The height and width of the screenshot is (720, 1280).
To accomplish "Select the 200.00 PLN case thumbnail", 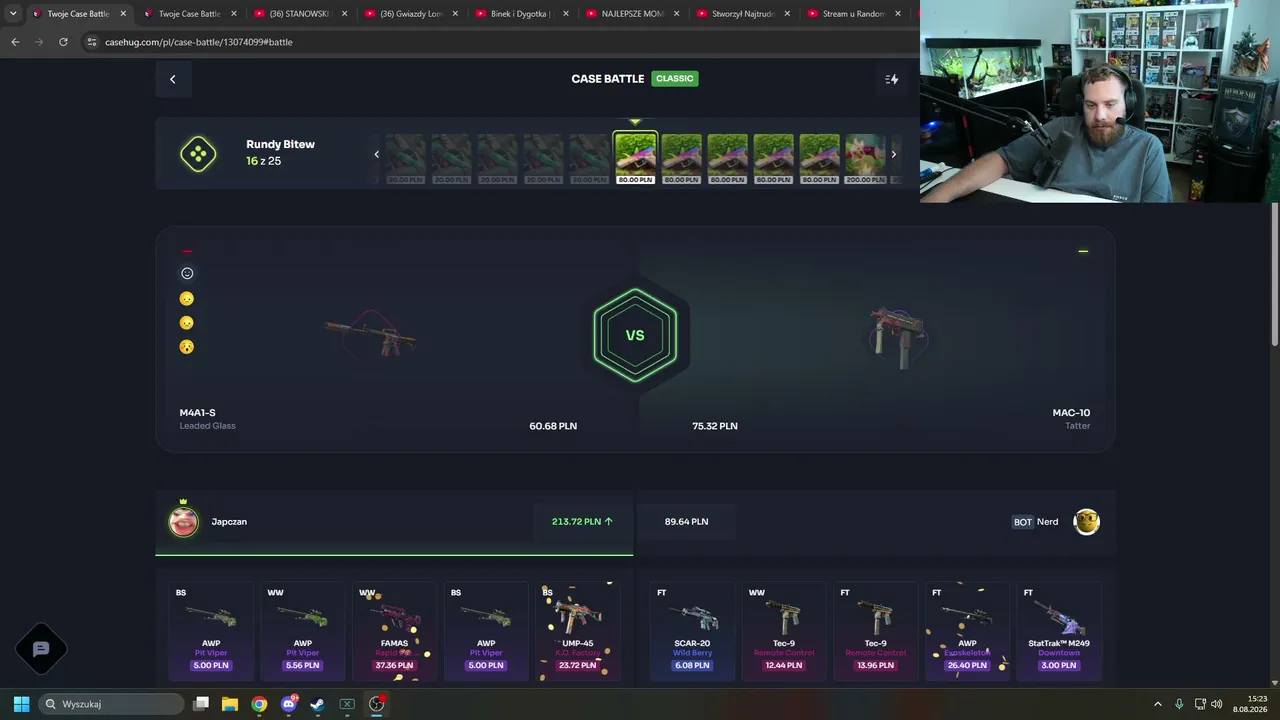I will click(865, 159).
